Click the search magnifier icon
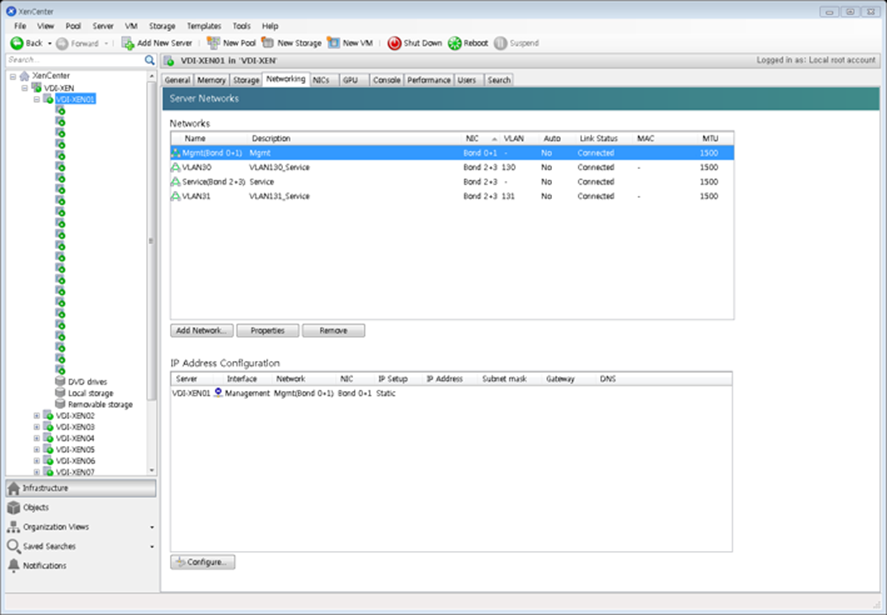The image size is (887, 615). [x=149, y=60]
